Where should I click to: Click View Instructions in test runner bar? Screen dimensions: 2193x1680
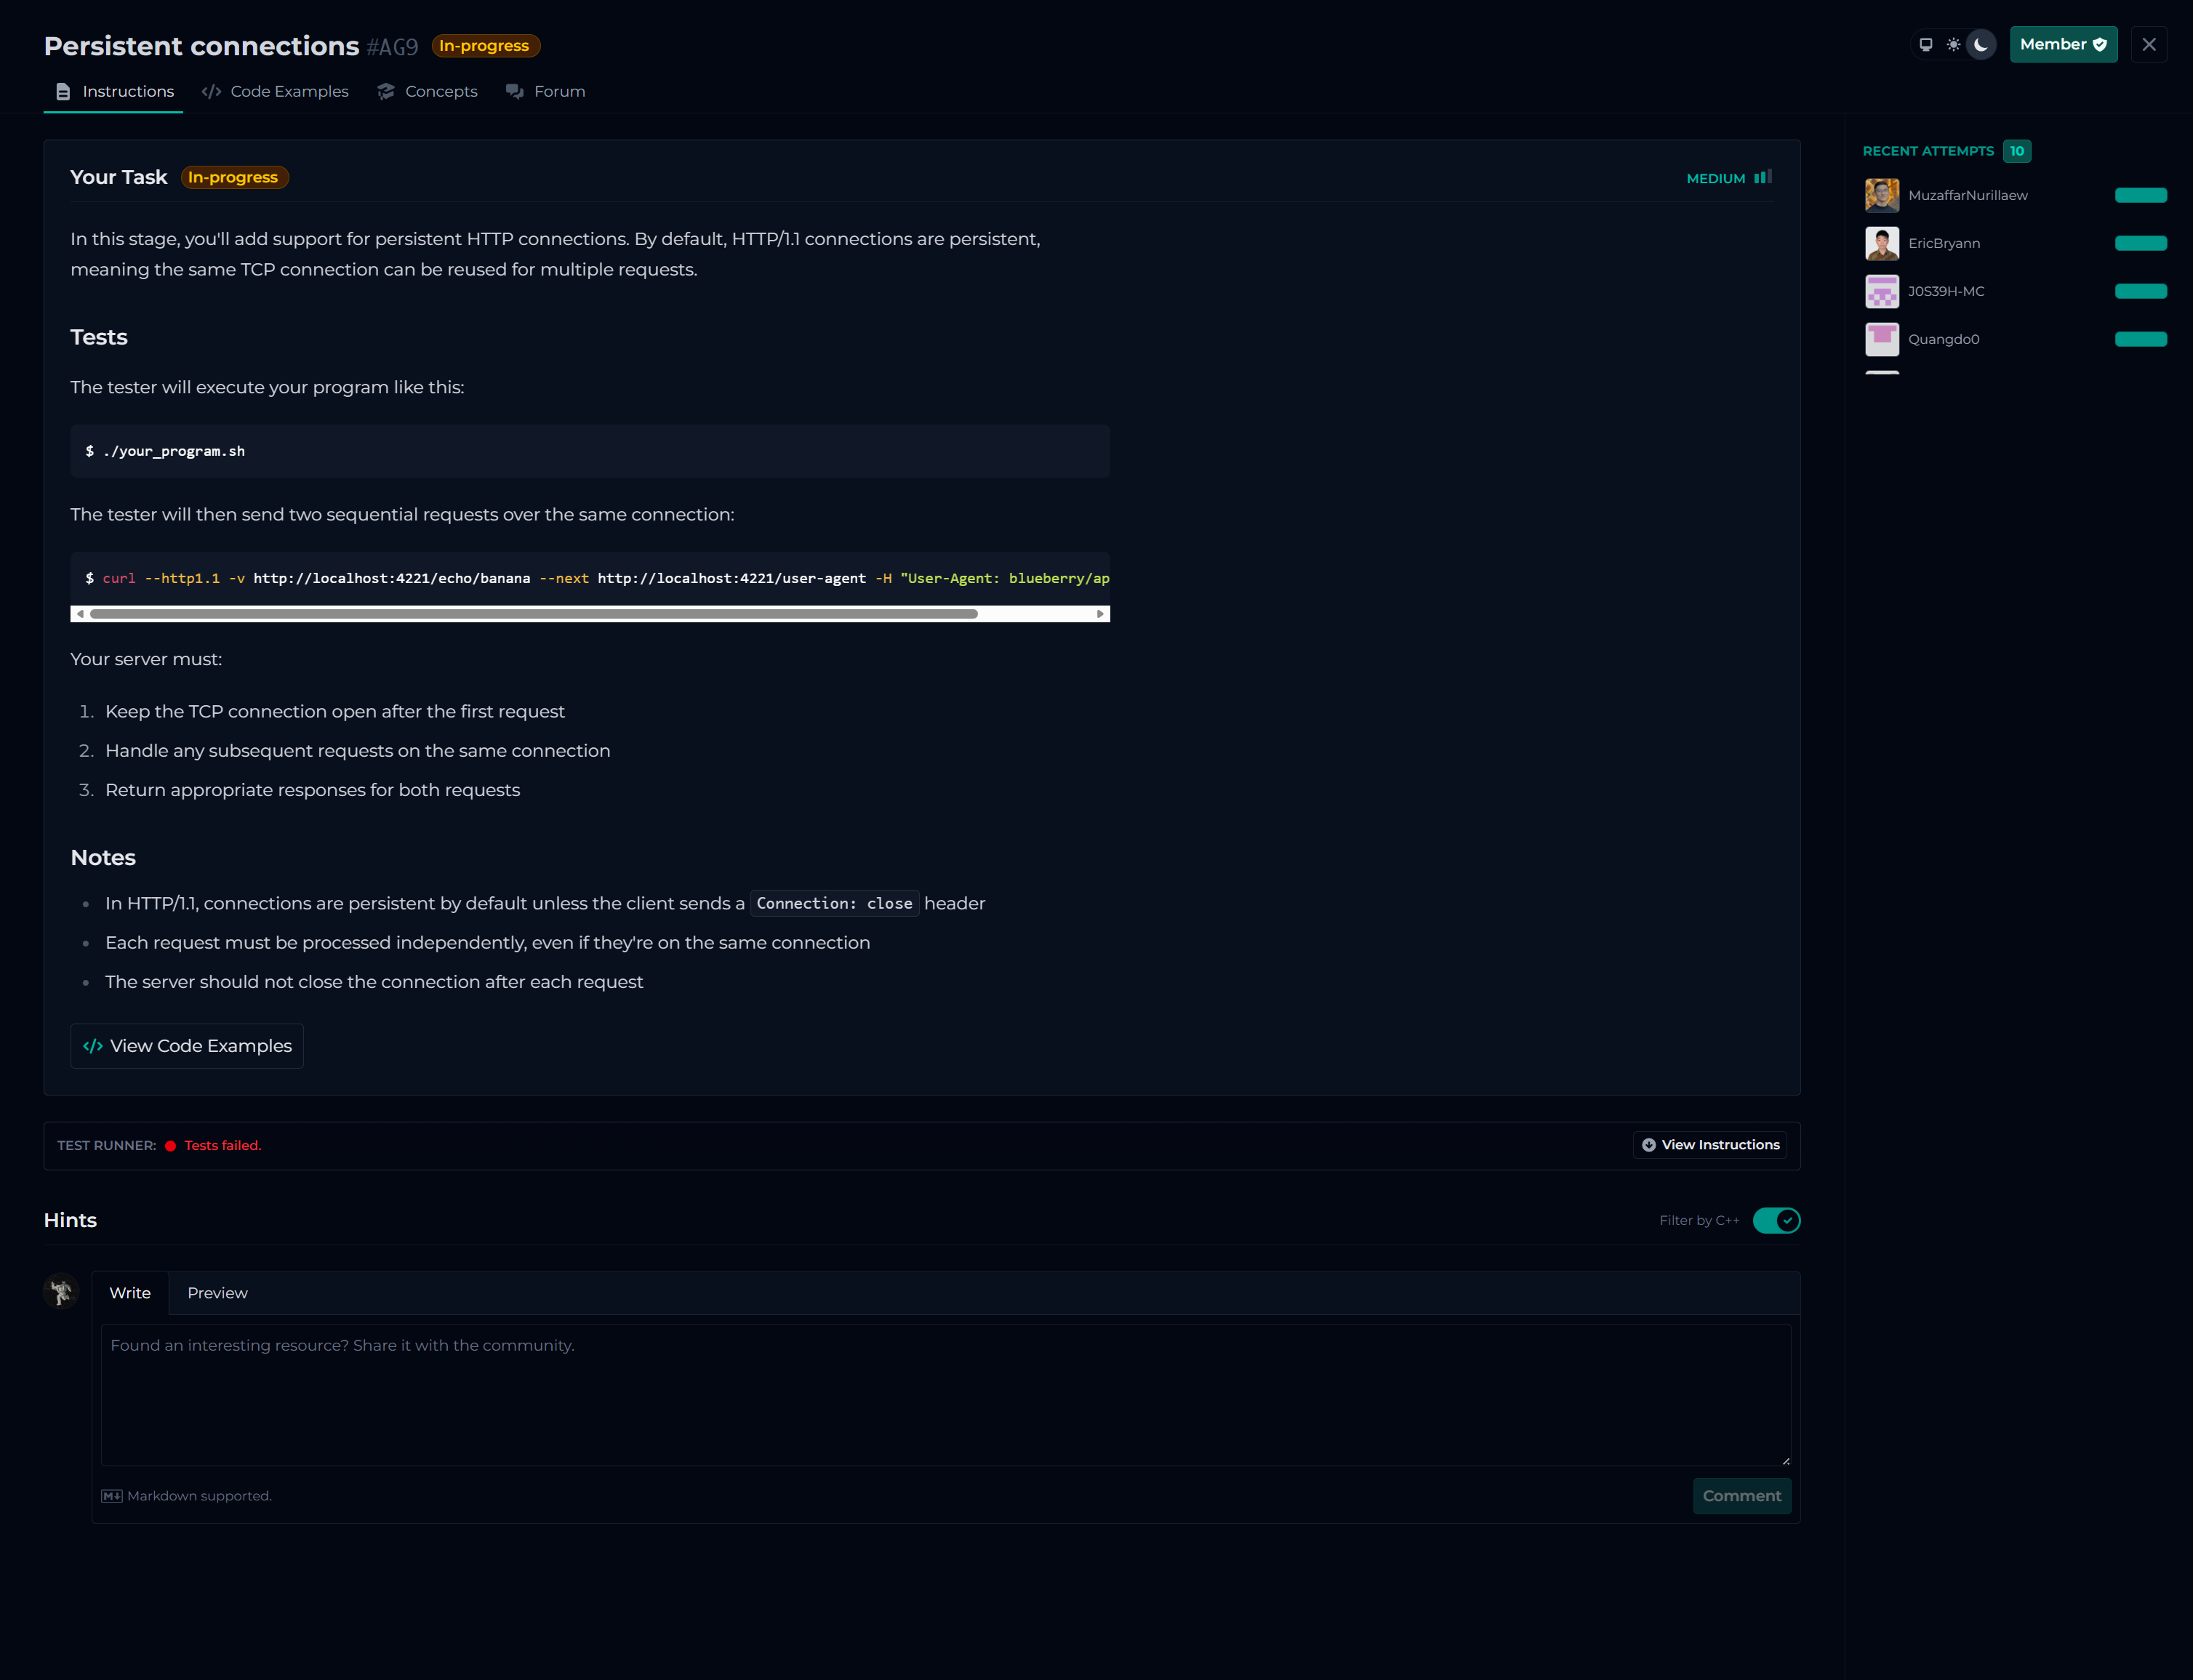click(x=1710, y=1145)
